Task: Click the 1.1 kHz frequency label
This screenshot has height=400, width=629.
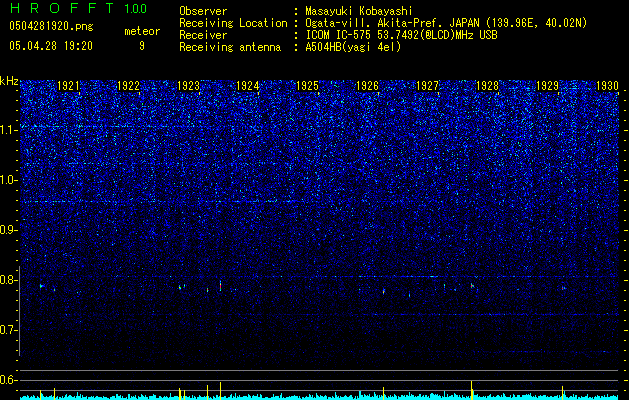Action: pyautogui.click(x=9, y=130)
